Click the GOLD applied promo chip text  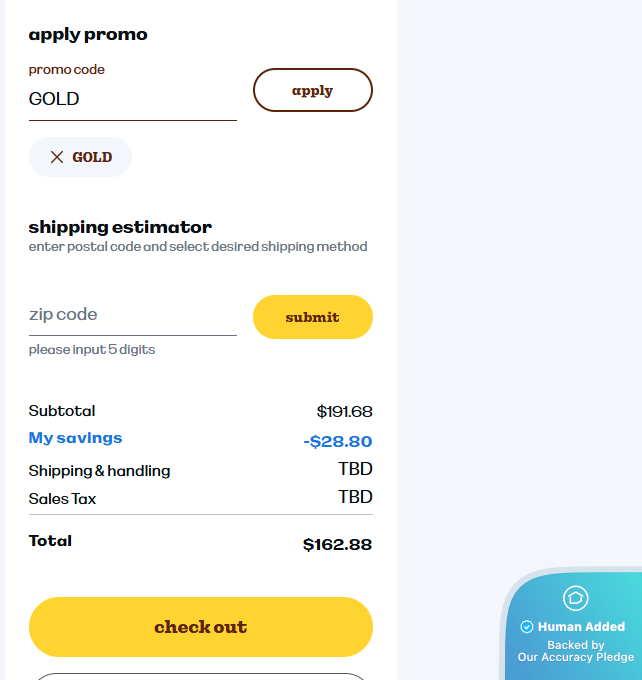[92, 157]
